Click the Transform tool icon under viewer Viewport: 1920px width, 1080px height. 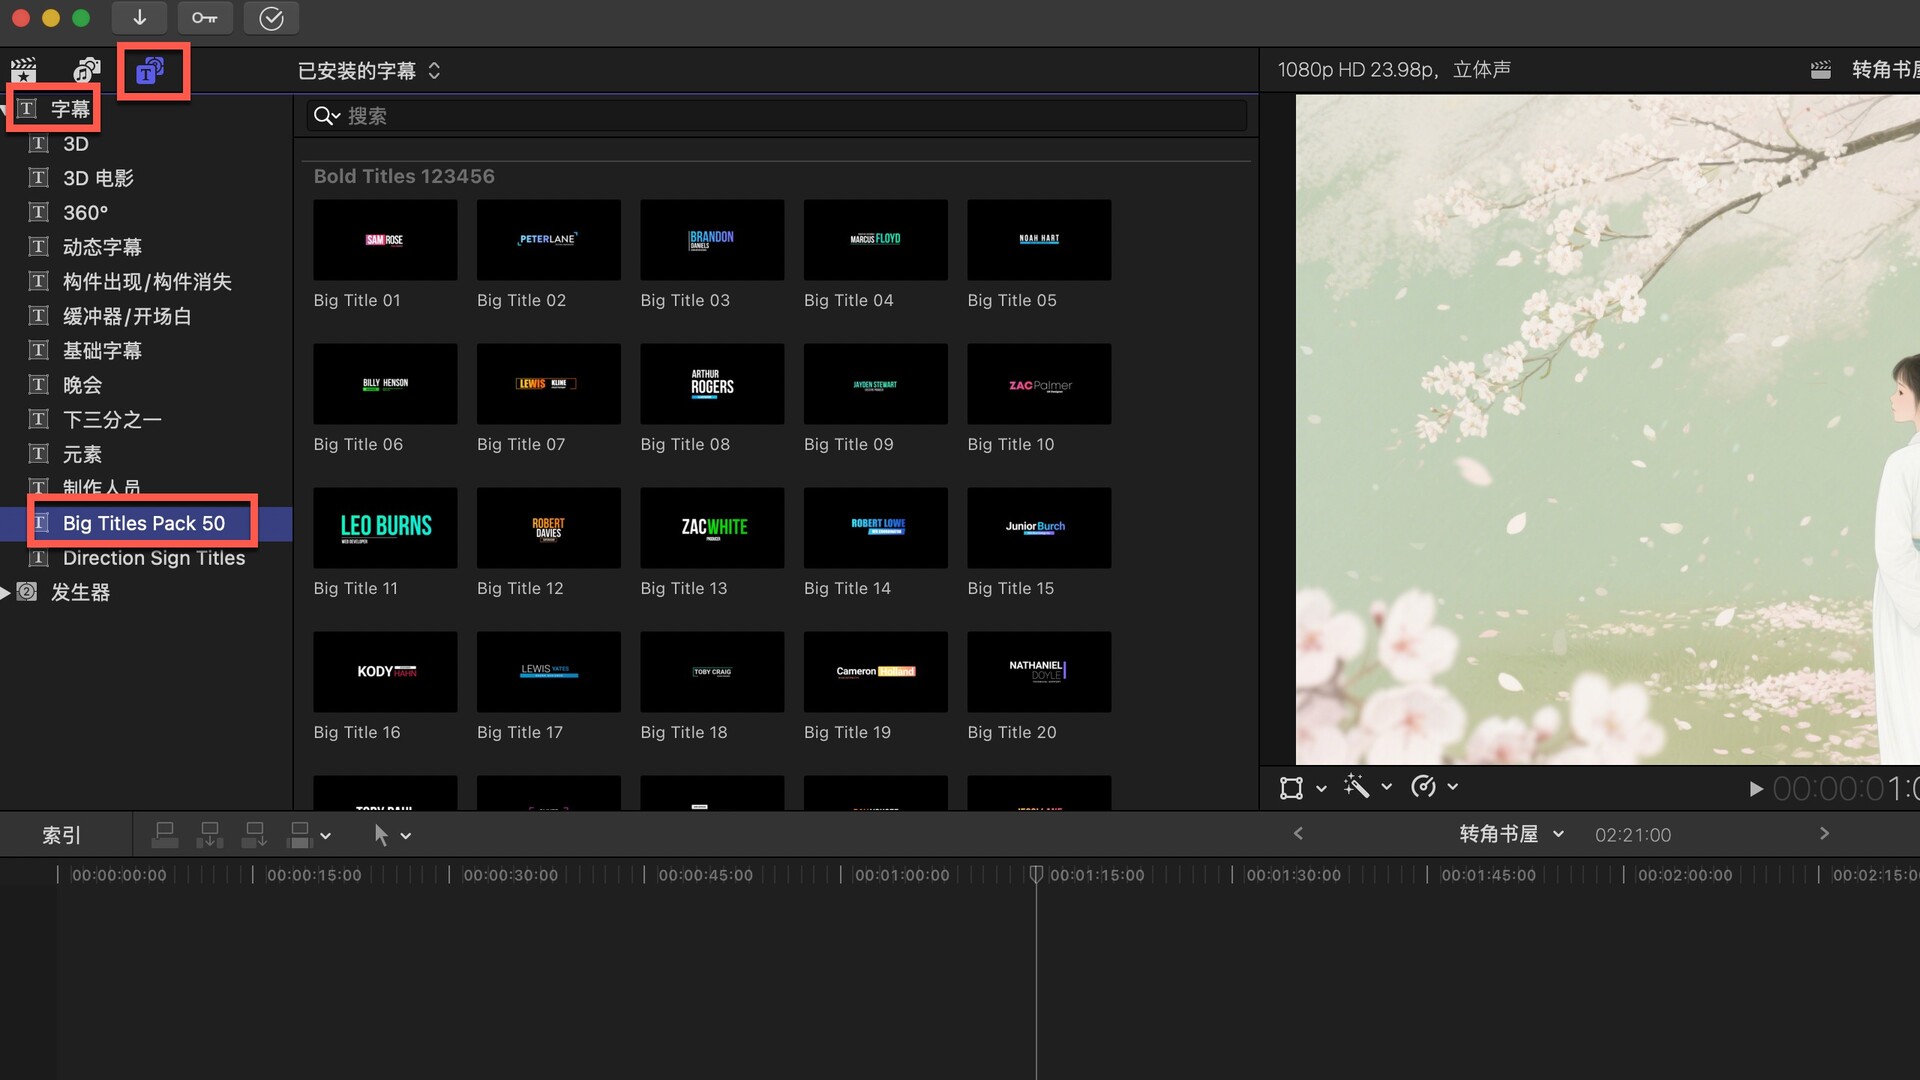1291,788
